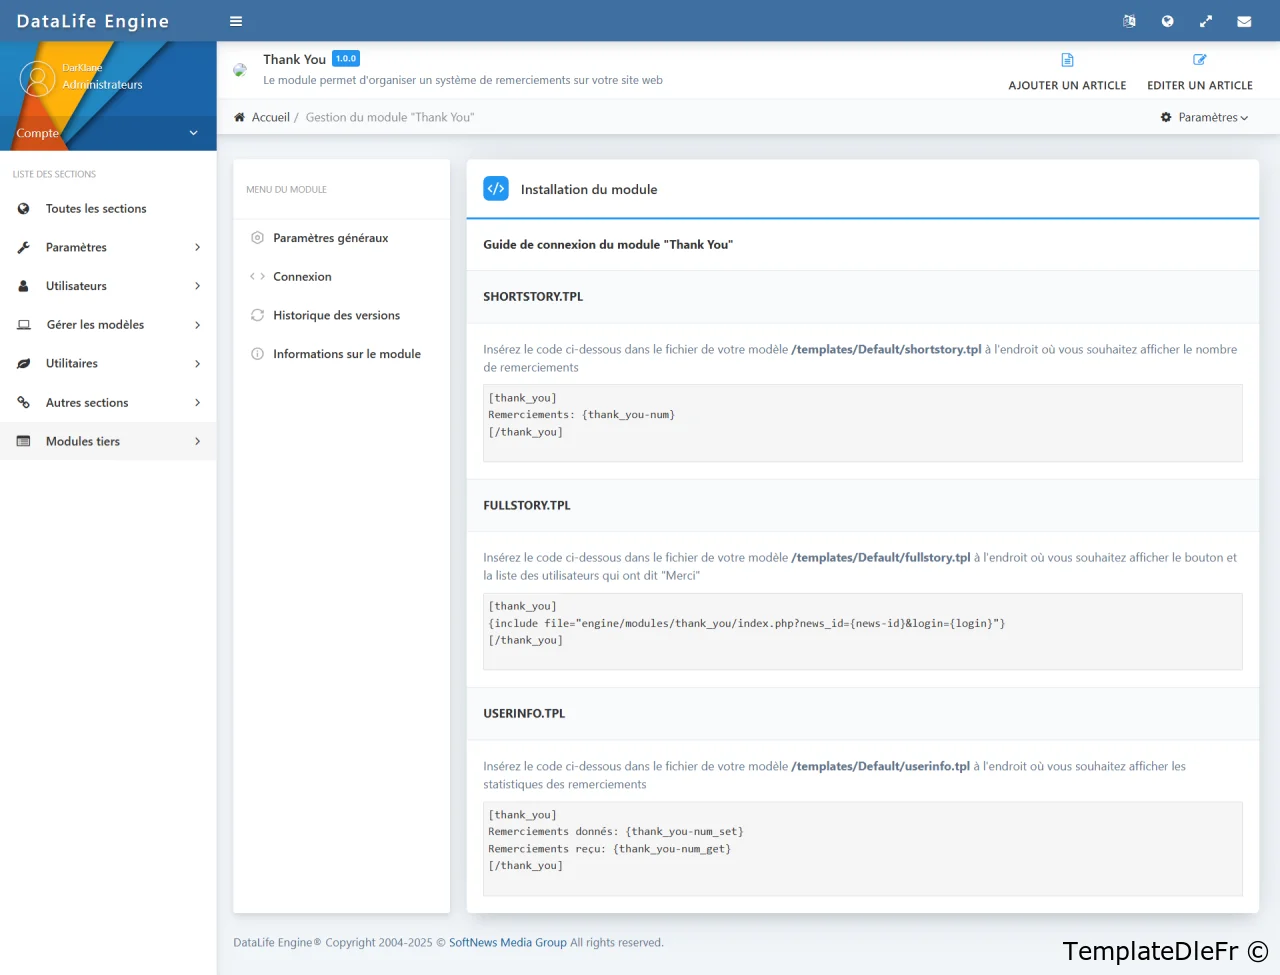Switch to fullscreen using the expand icon
Screen dimensions: 1280x975
[x=1206, y=21]
